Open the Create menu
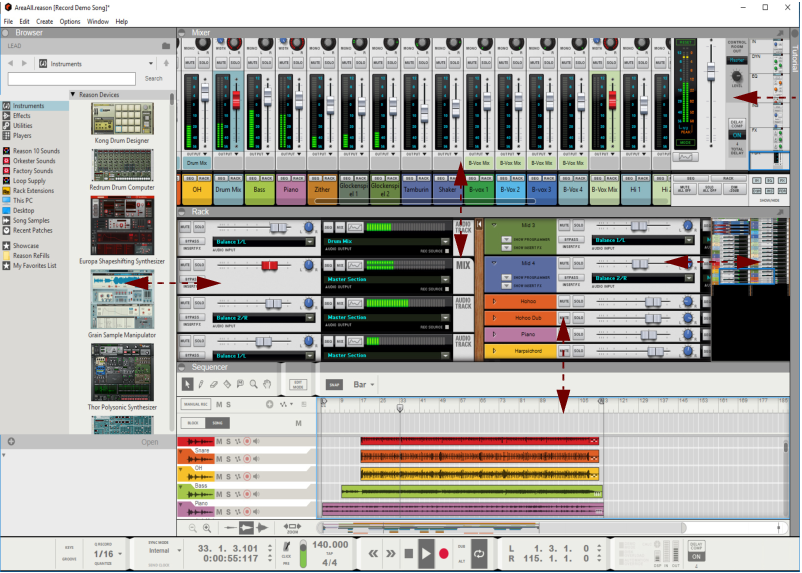The image size is (802, 573). [x=45, y=21]
